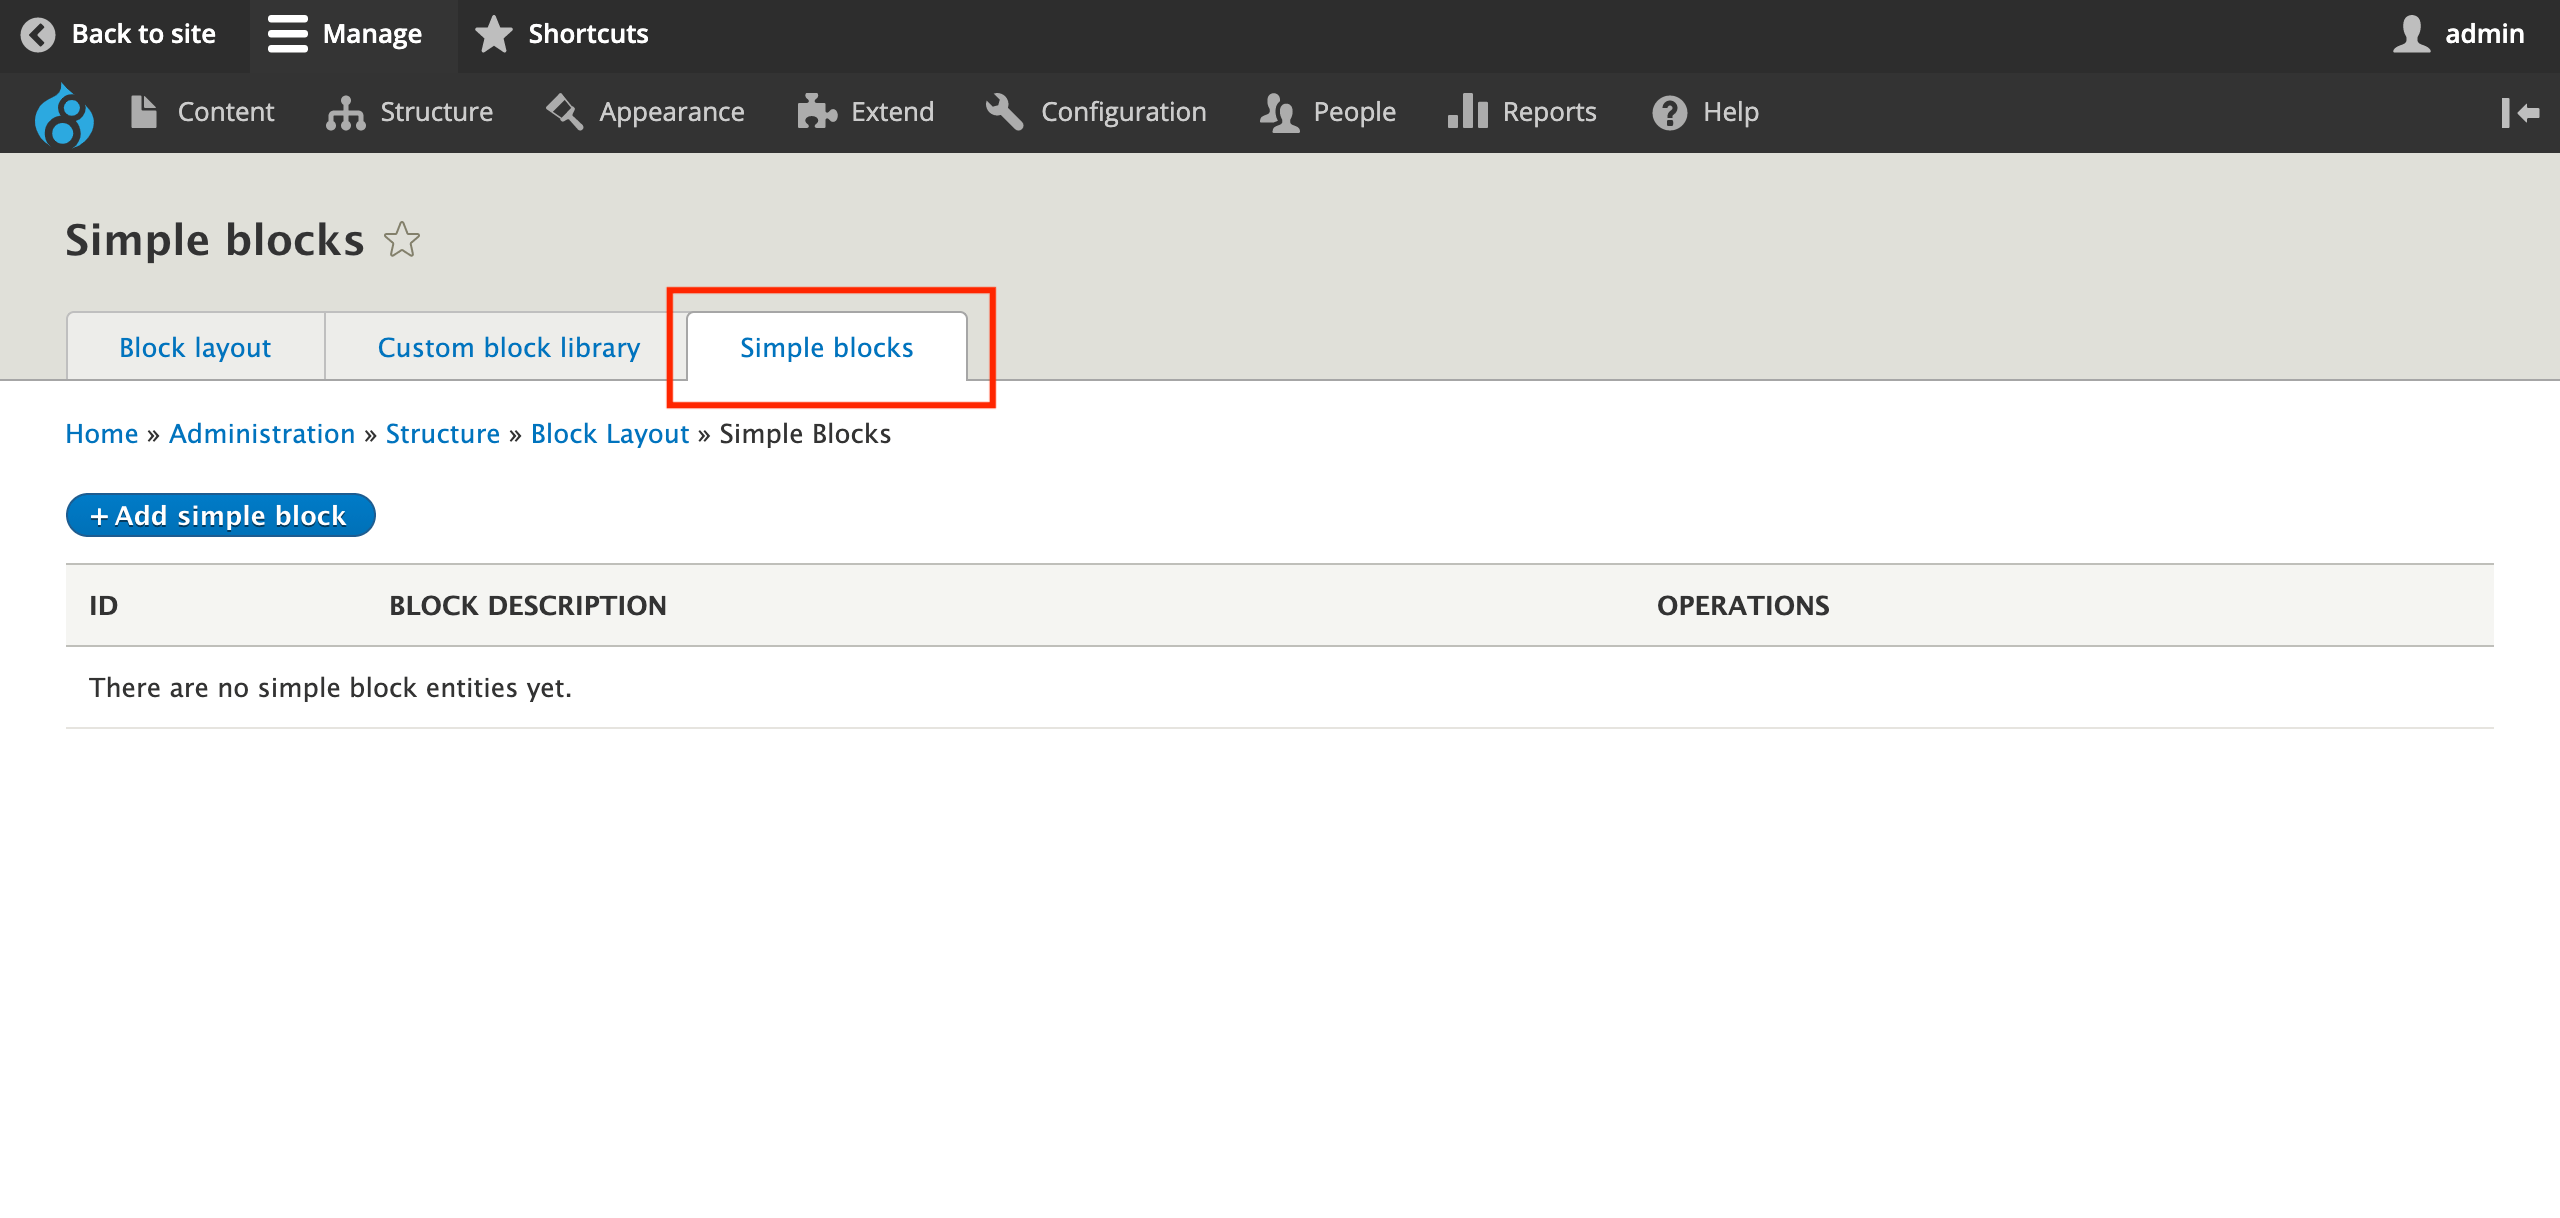Open the Configuration menu item
This screenshot has height=1218, width=2560.
pyautogui.click(x=1096, y=112)
